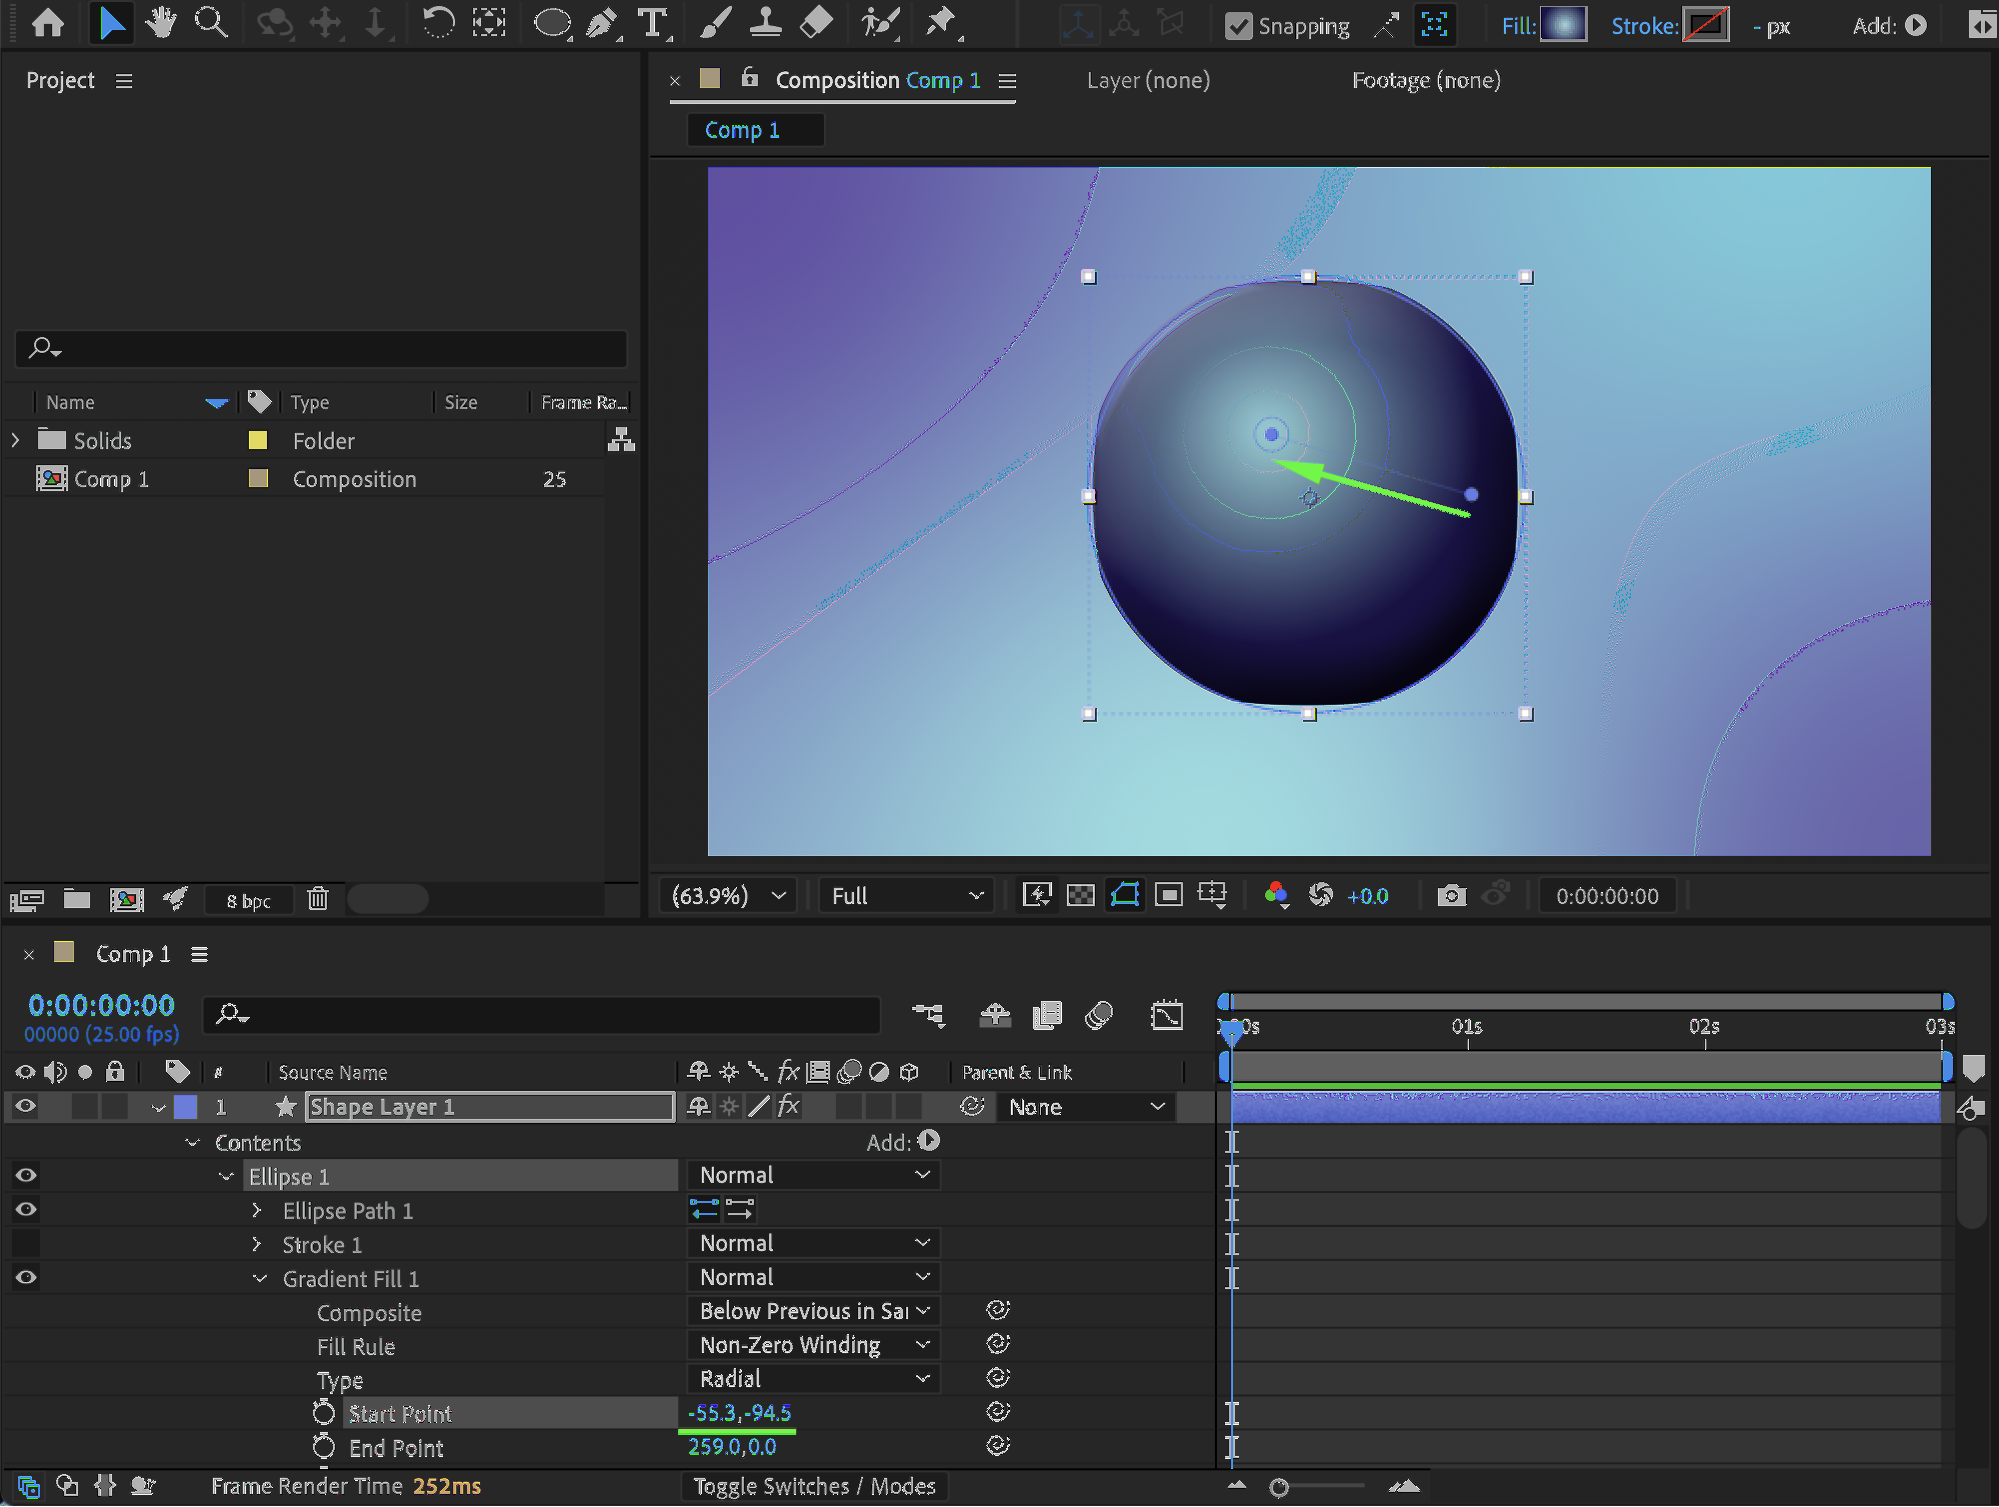Switch to Layer (none) tab

[x=1148, y=80]
